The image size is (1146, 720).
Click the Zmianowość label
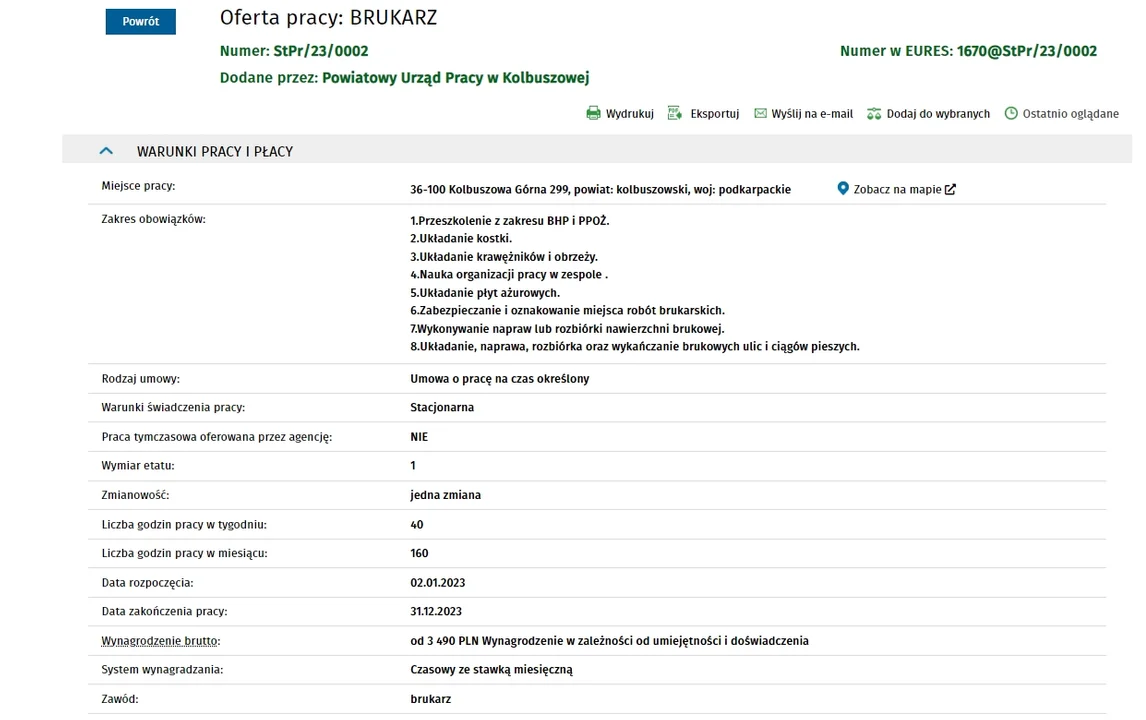(x=135, y=495)
